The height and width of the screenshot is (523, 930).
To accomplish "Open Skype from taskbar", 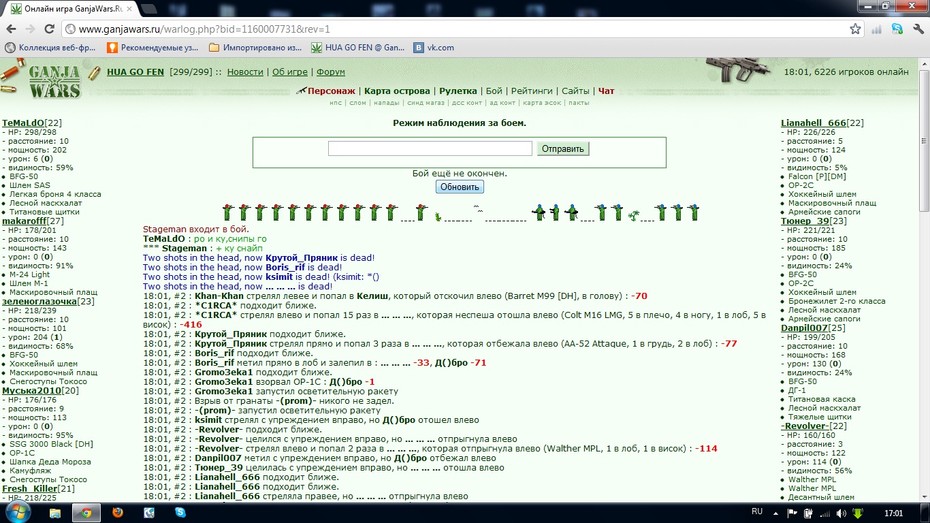I will (x=180, y=513).
